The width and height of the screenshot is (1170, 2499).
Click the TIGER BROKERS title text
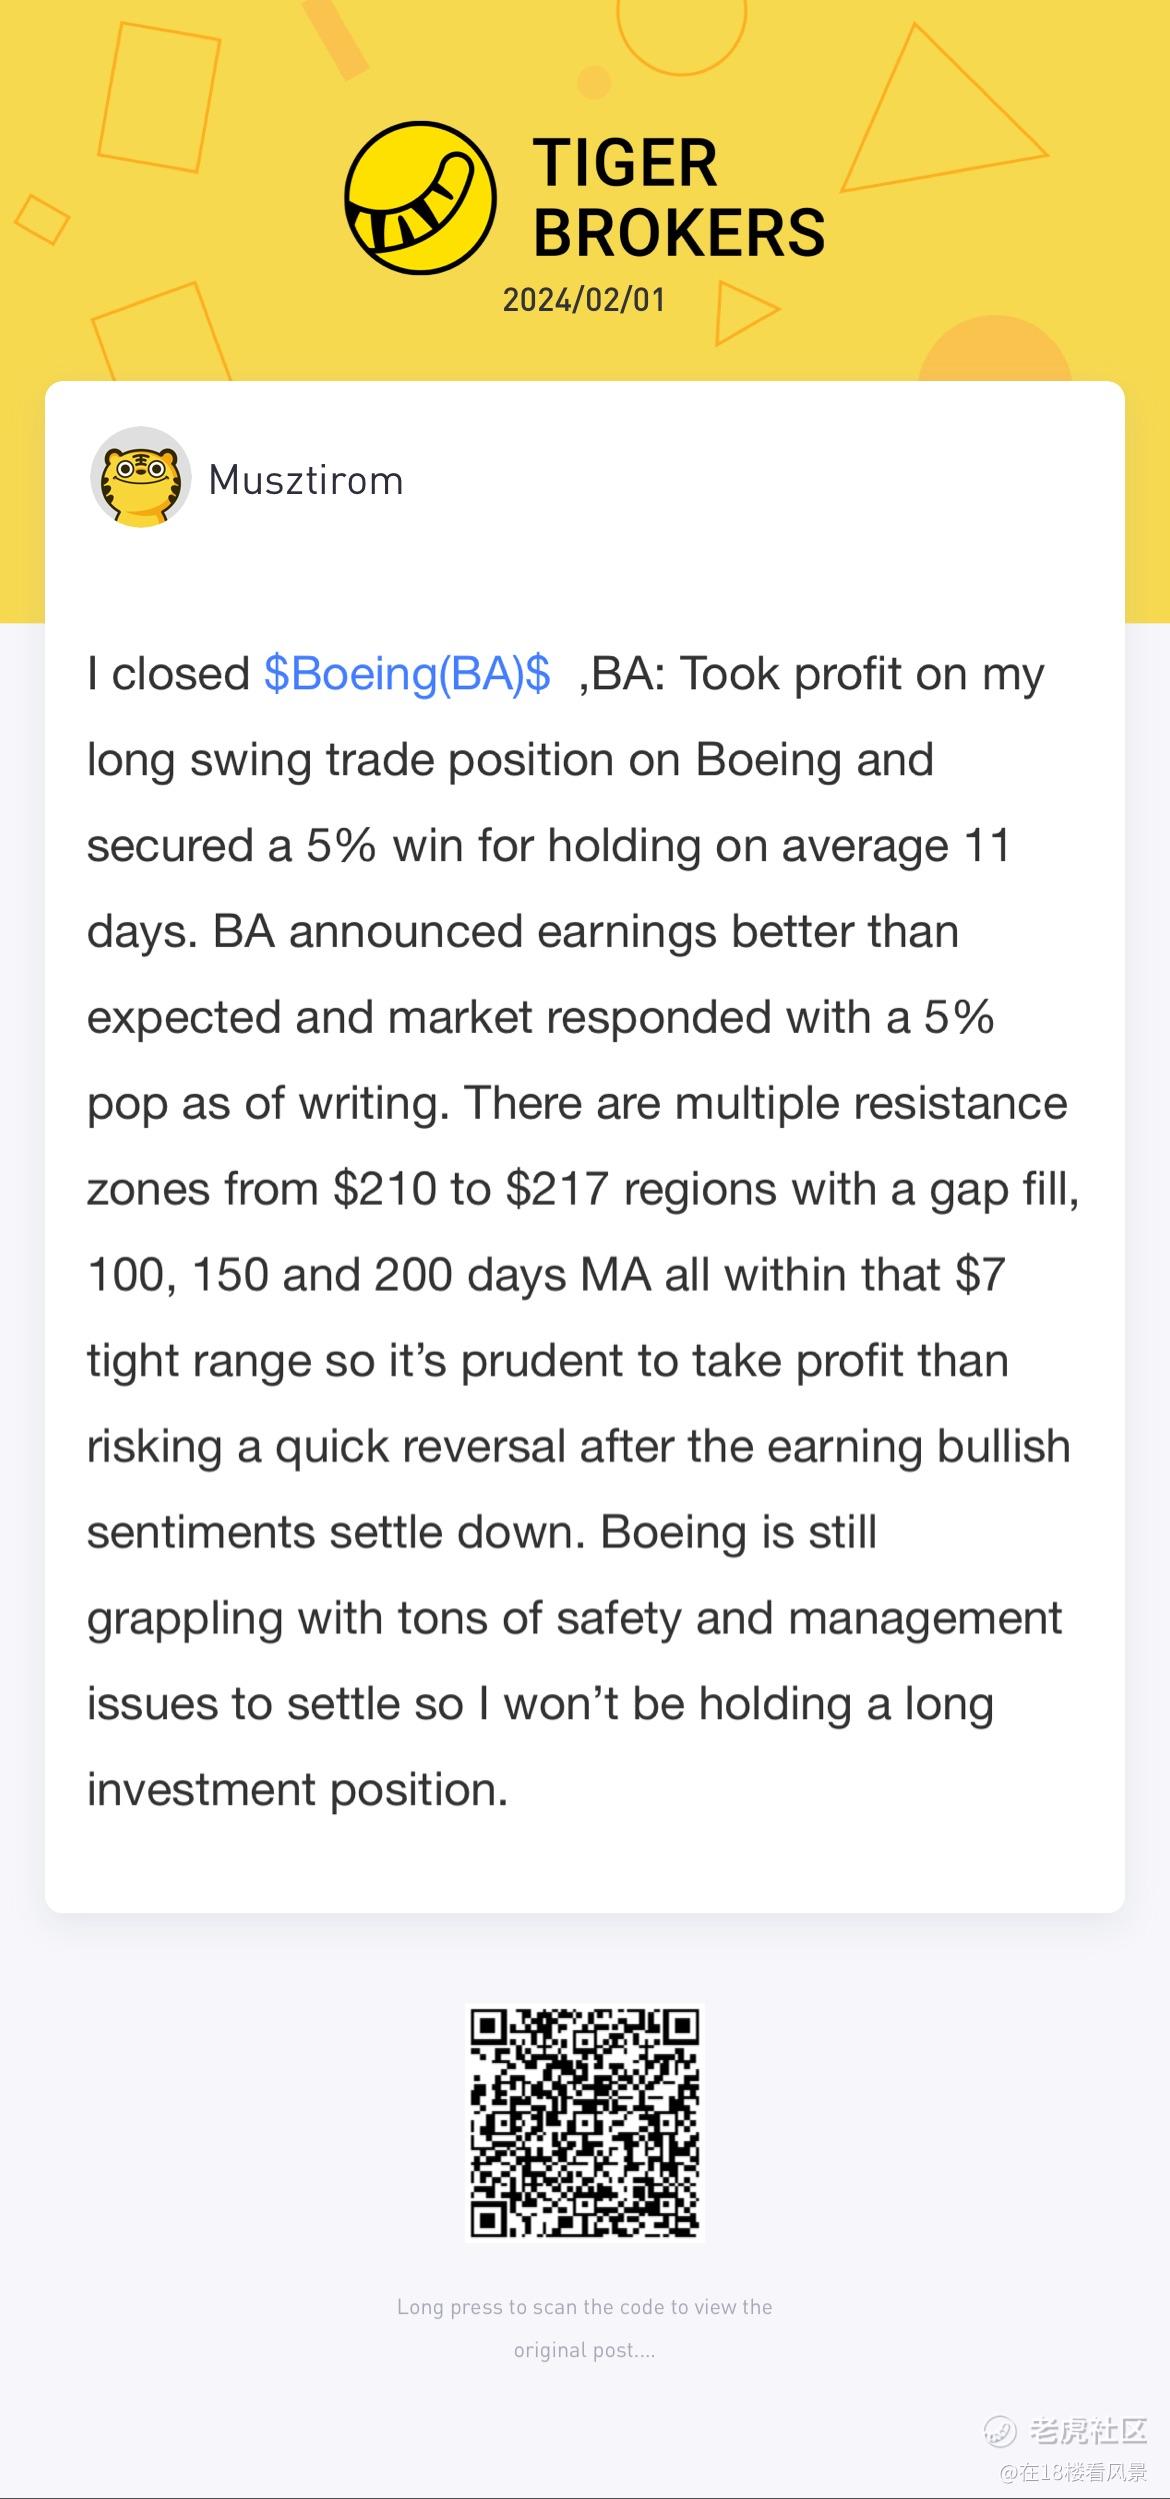pyautogui.click(x=678, y=198)
